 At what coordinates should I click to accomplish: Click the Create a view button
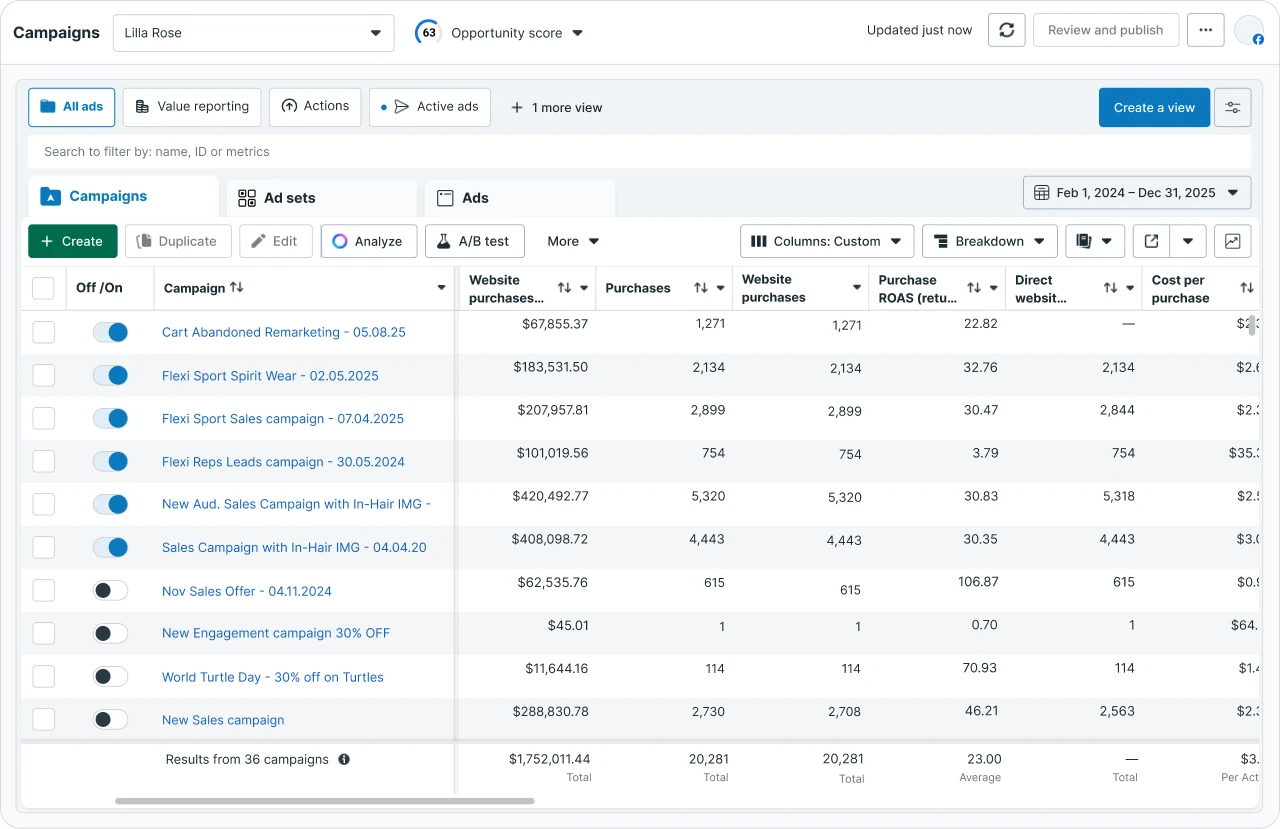(1154, 108)
